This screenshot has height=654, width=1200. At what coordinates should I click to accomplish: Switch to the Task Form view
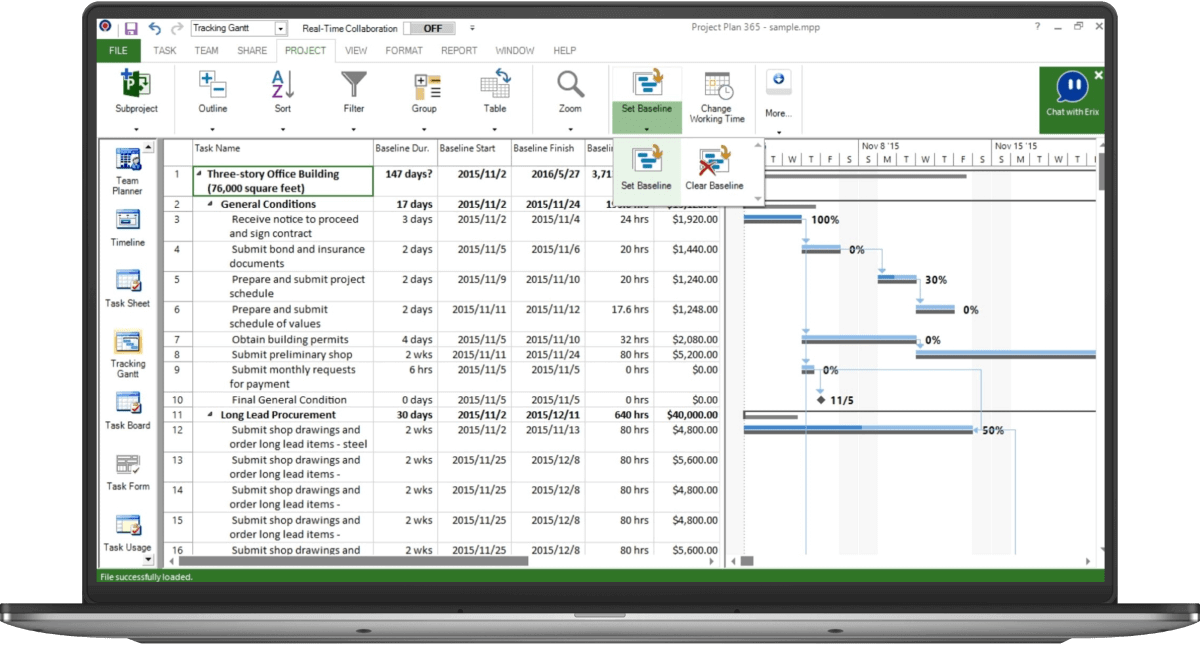click(x=127, y=472)
